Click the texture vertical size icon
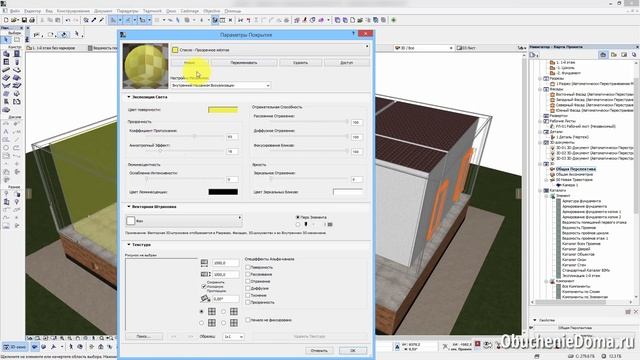Screen dimensions: 640x360 [x=205, y=274]
